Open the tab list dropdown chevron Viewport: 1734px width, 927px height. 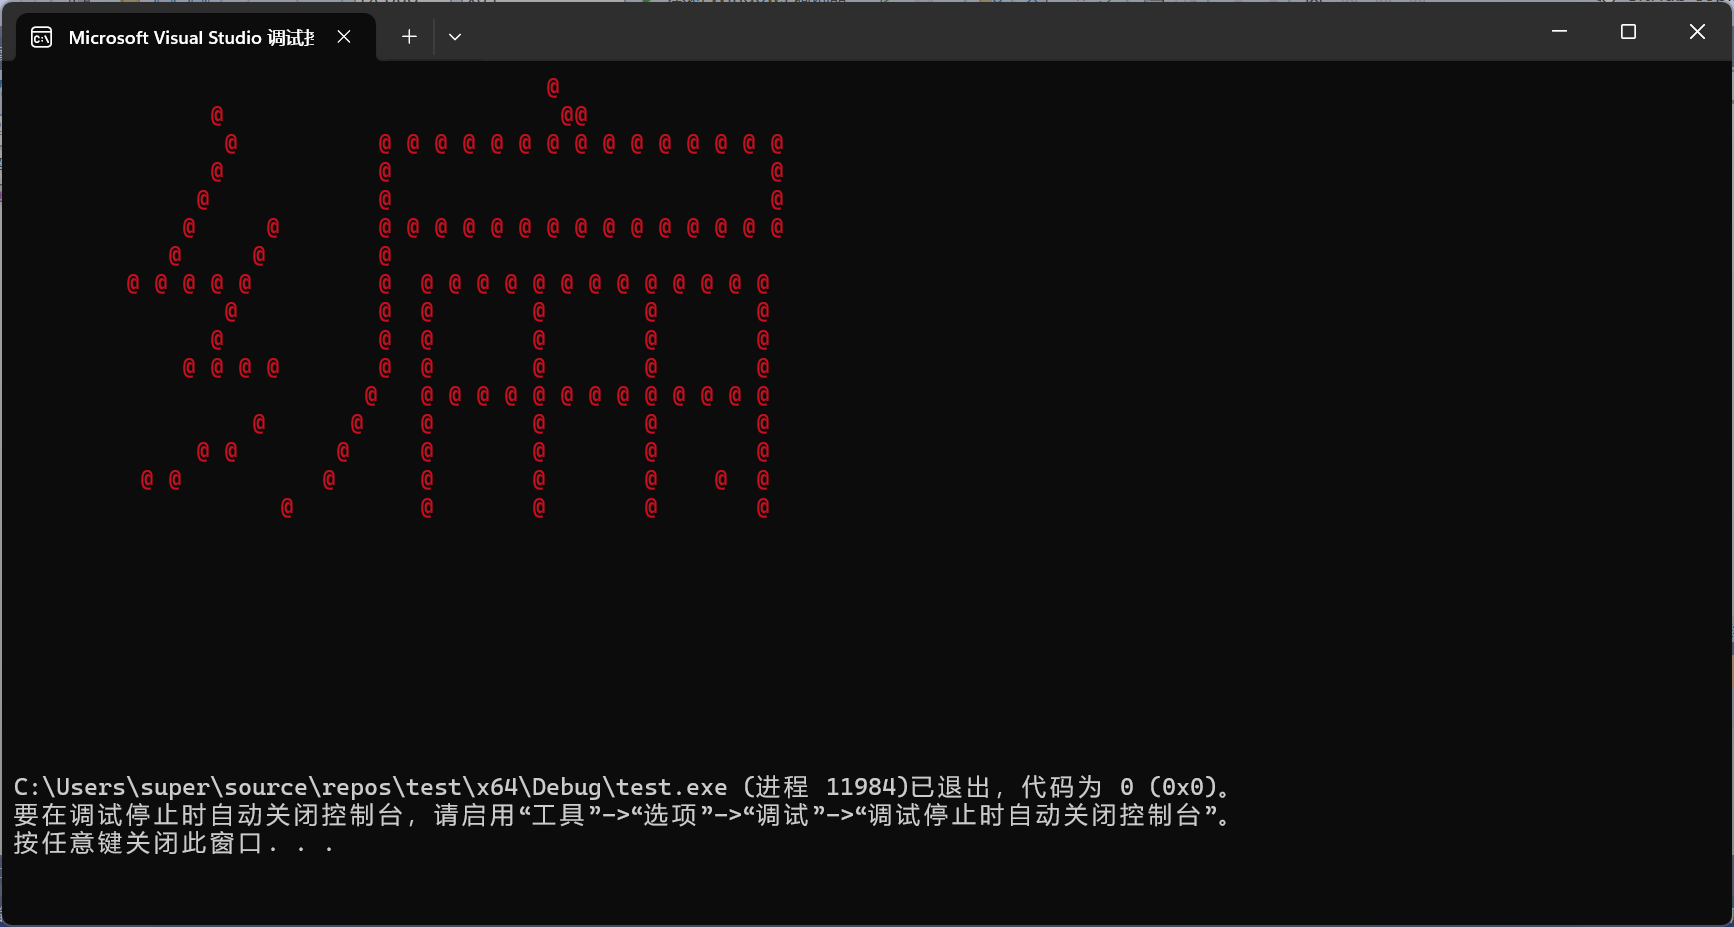(455, 36)
